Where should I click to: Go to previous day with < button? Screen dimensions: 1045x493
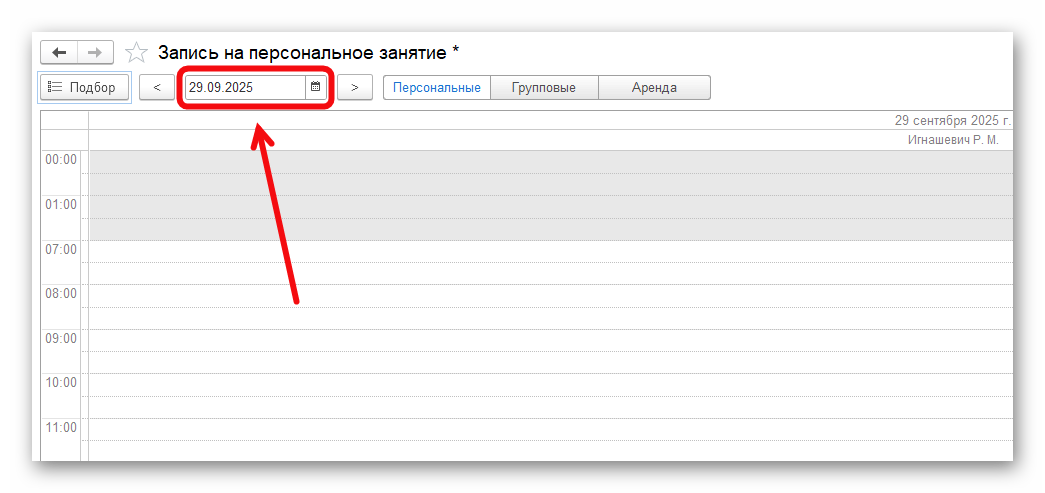(156, 87)
